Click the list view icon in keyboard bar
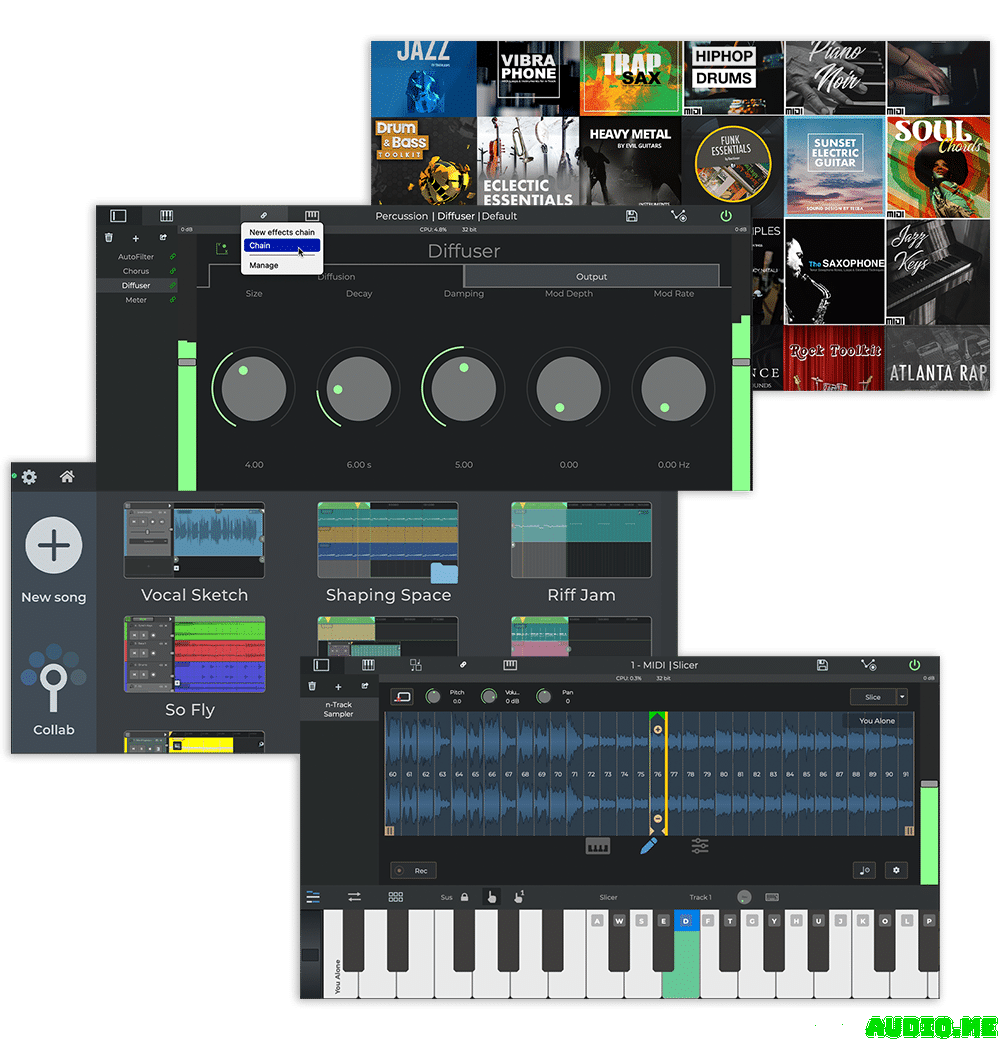1000x1040 pixels. (x=313, y=897)
